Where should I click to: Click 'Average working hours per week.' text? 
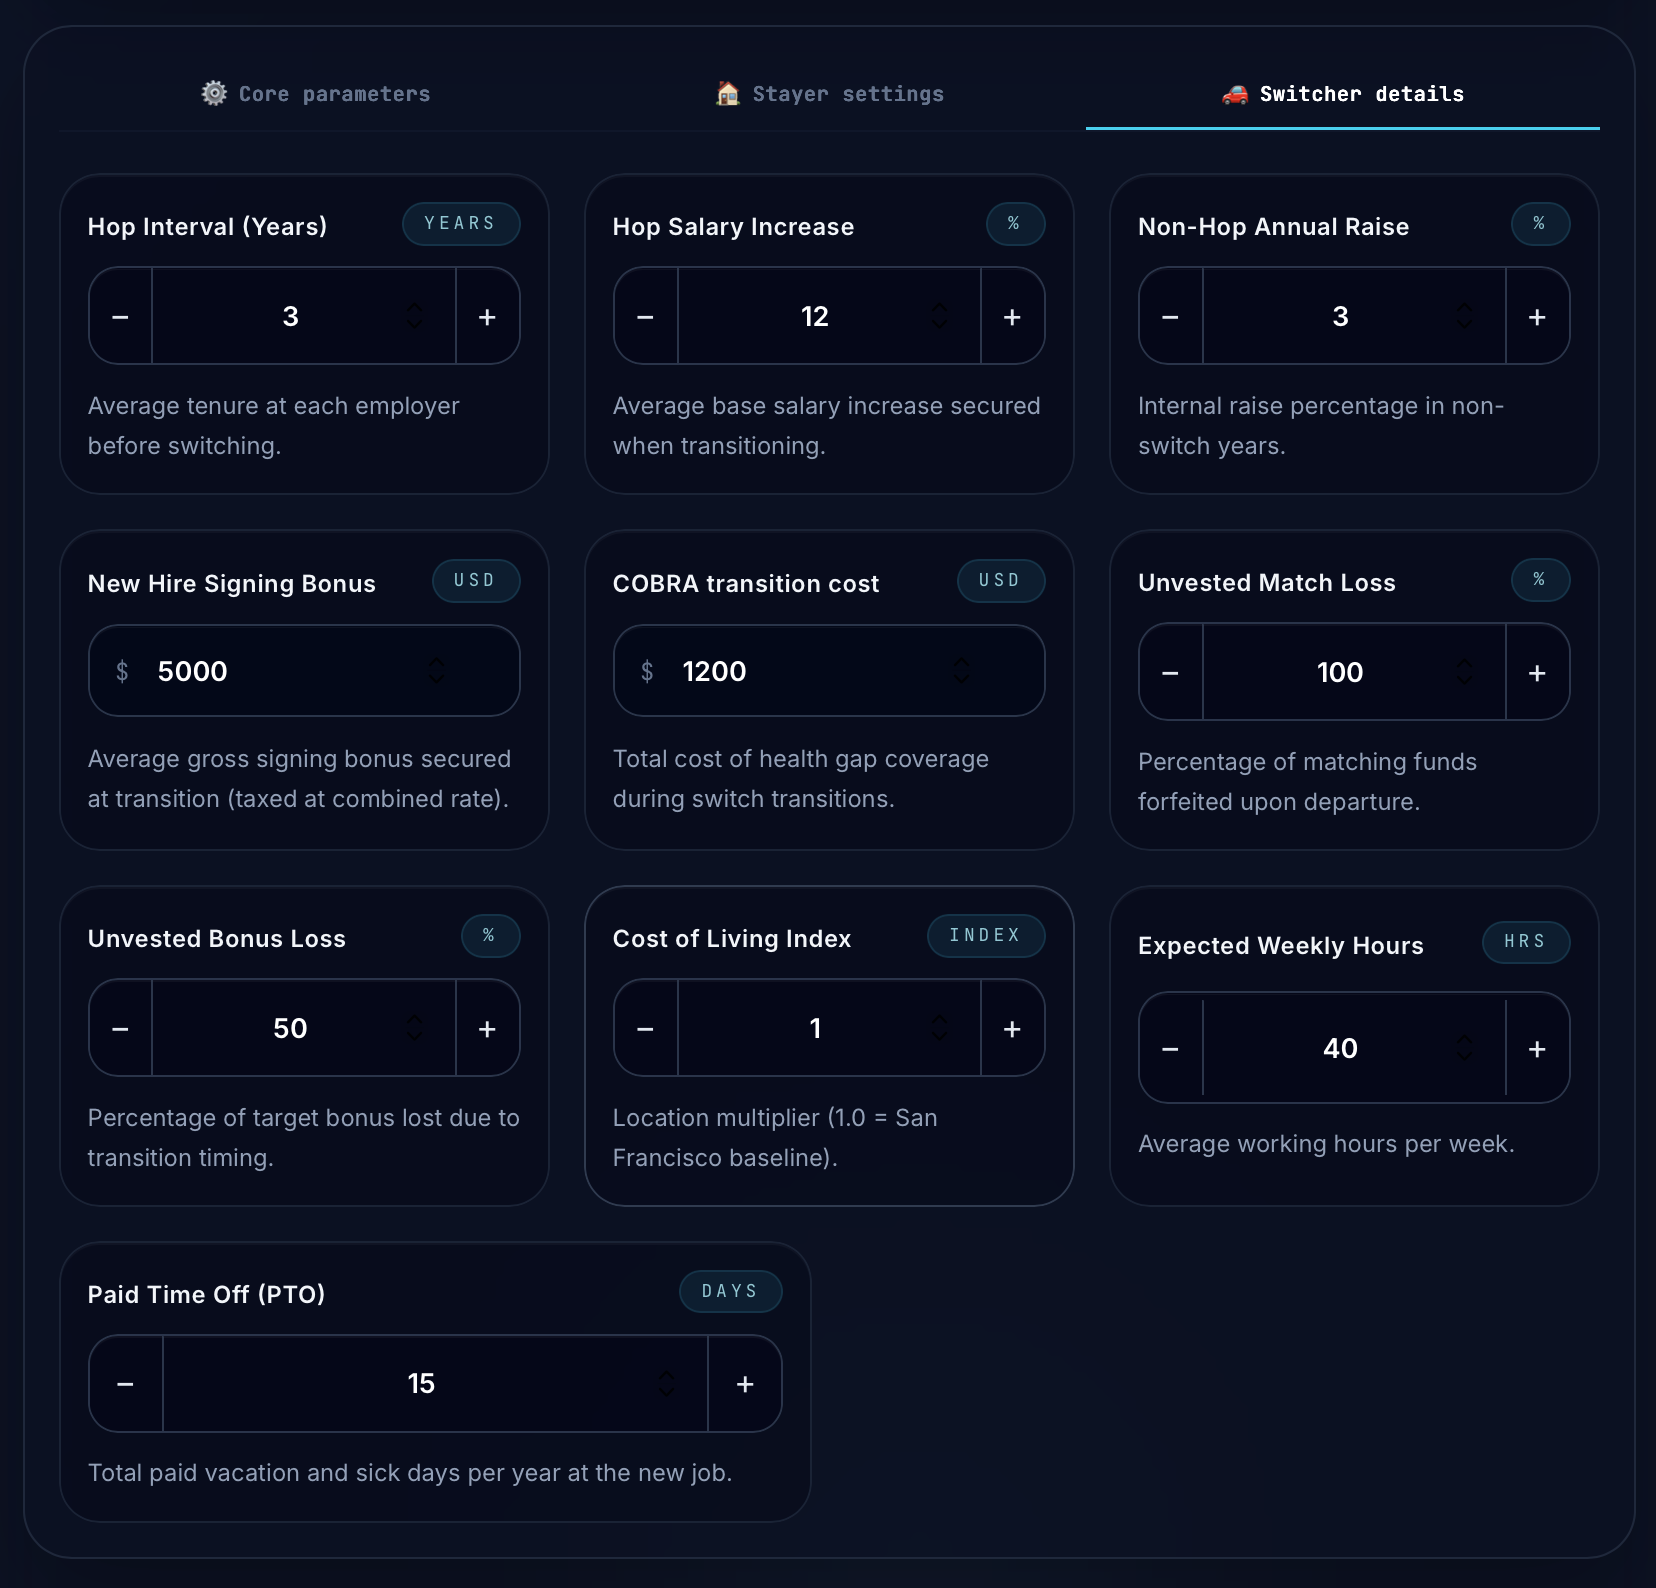click(1326, 1144)
